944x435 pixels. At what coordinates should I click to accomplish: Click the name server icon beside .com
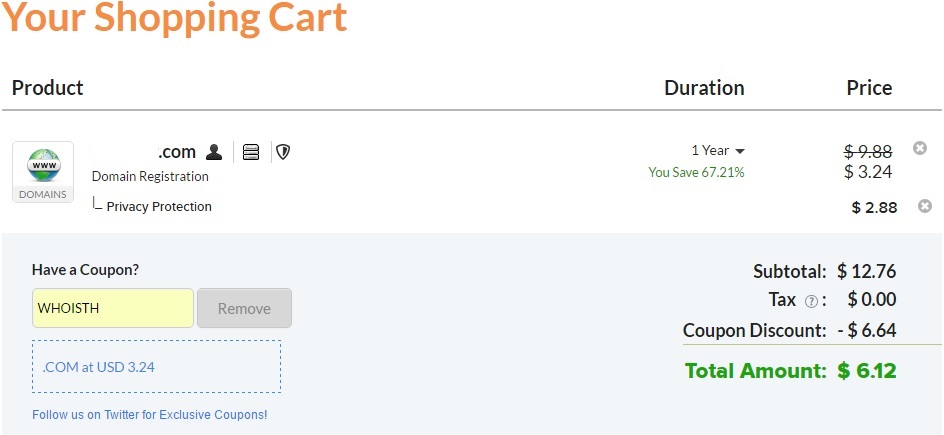pos(251,152)
